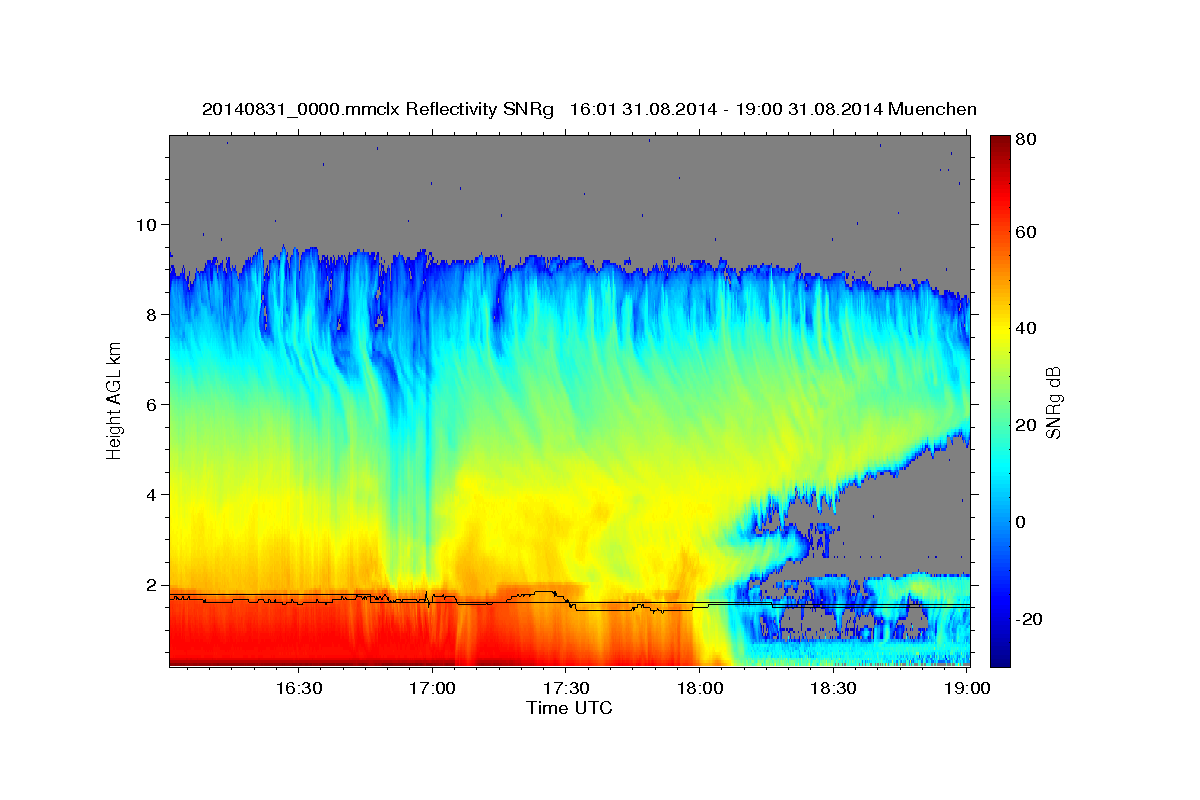
Task: Click the "SNRg dB" colorbar label
Action: pos(1052,402)
